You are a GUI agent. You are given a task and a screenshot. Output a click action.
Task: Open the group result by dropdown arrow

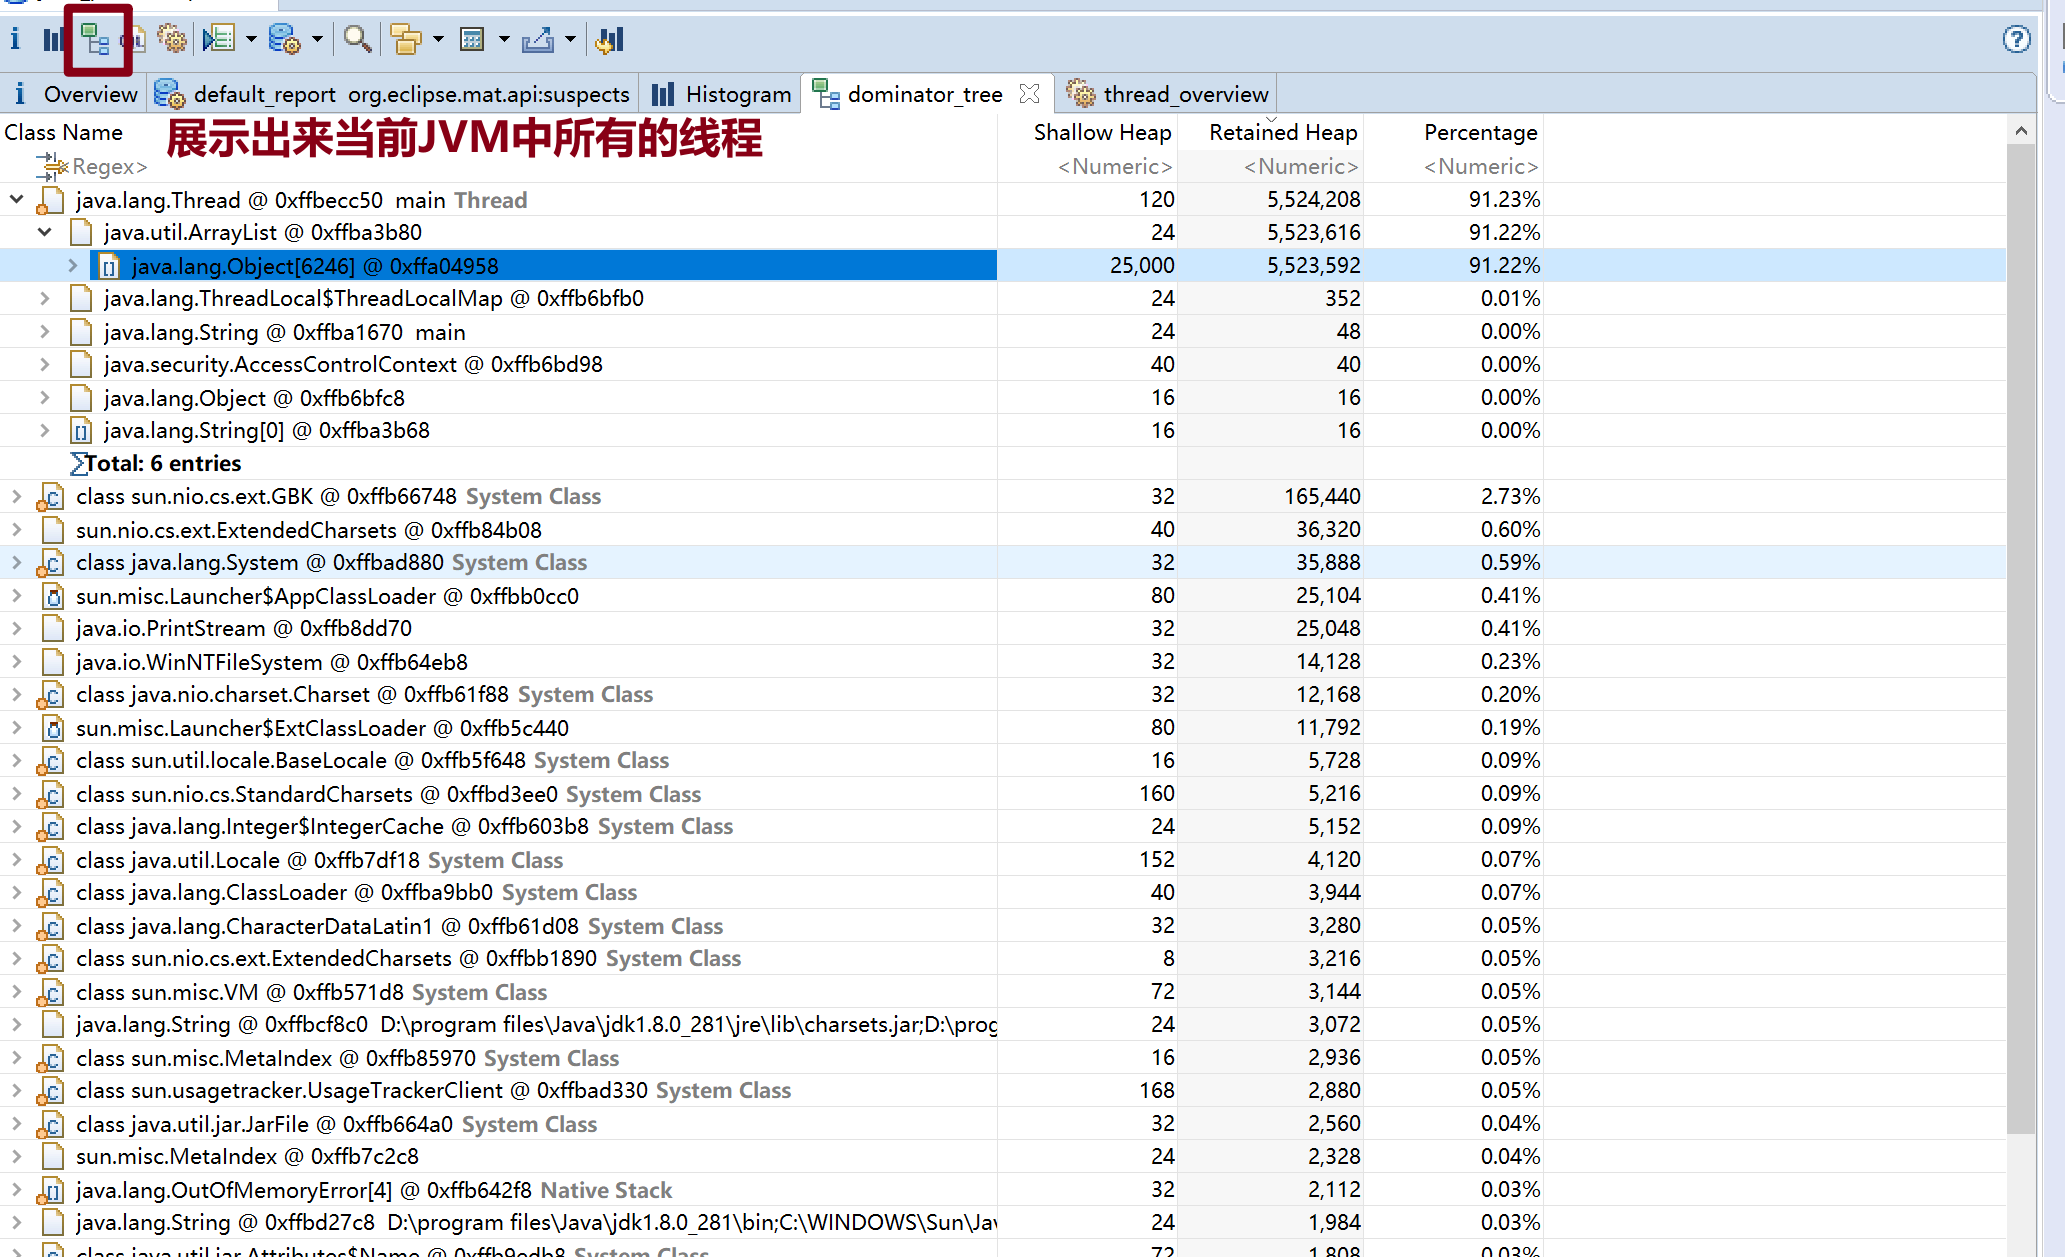438,40
